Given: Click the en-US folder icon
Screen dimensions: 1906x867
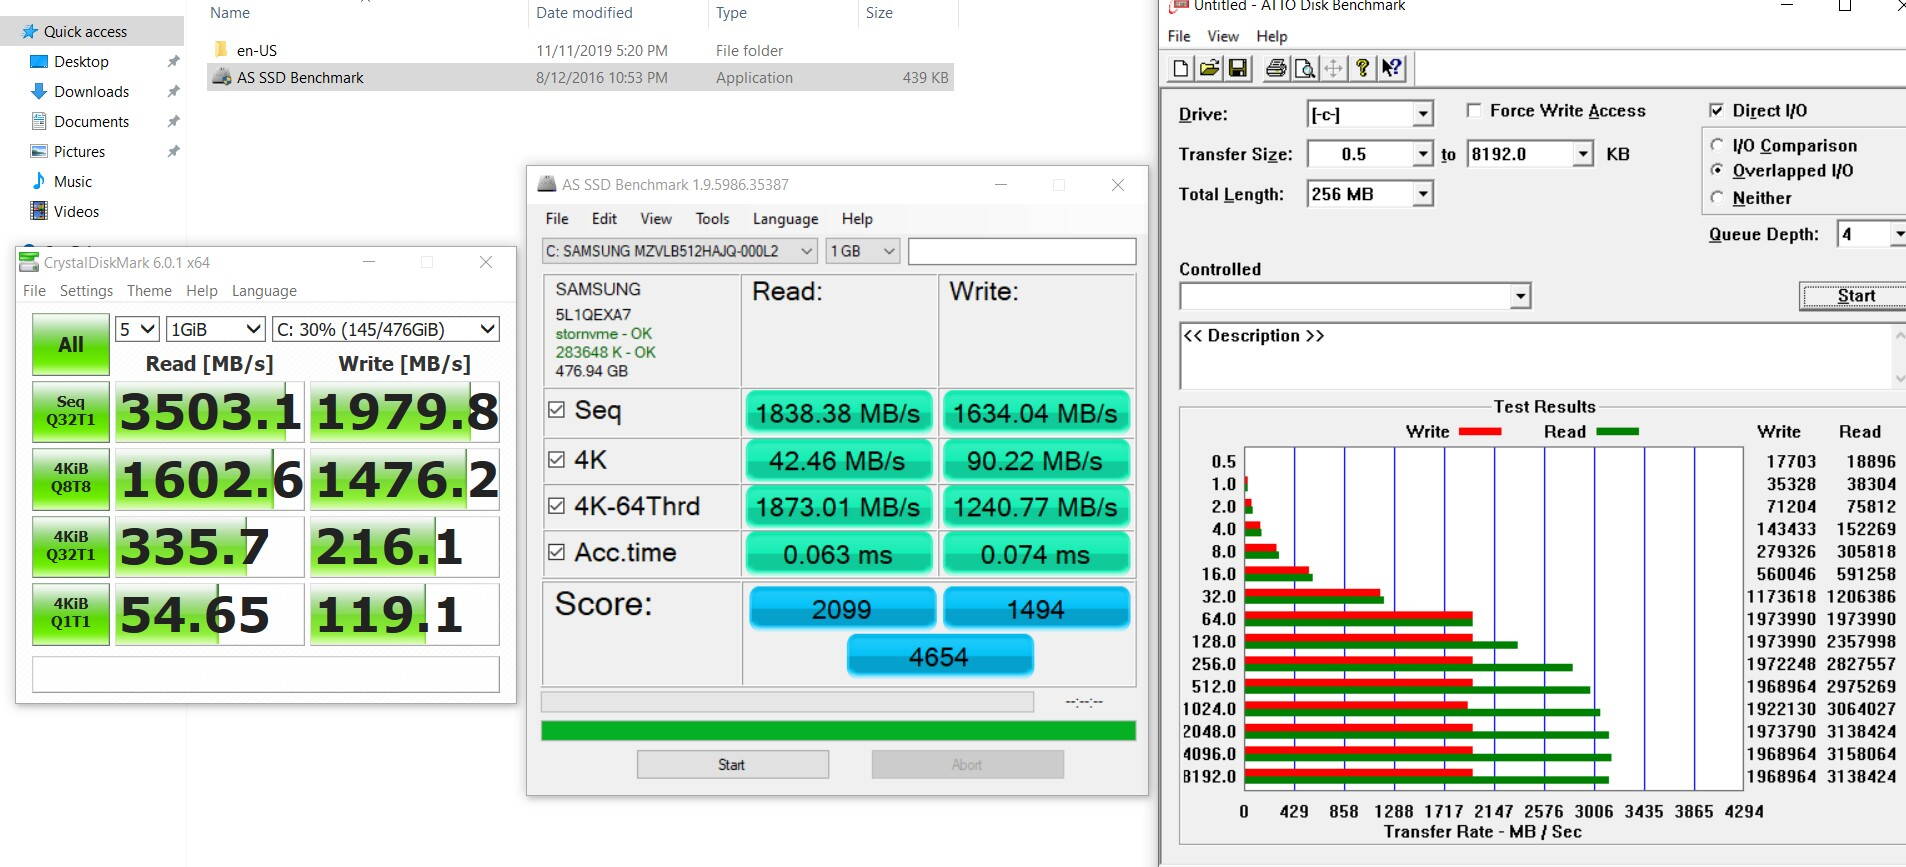Looking at the screenshot, I should (x=221, y=50).
